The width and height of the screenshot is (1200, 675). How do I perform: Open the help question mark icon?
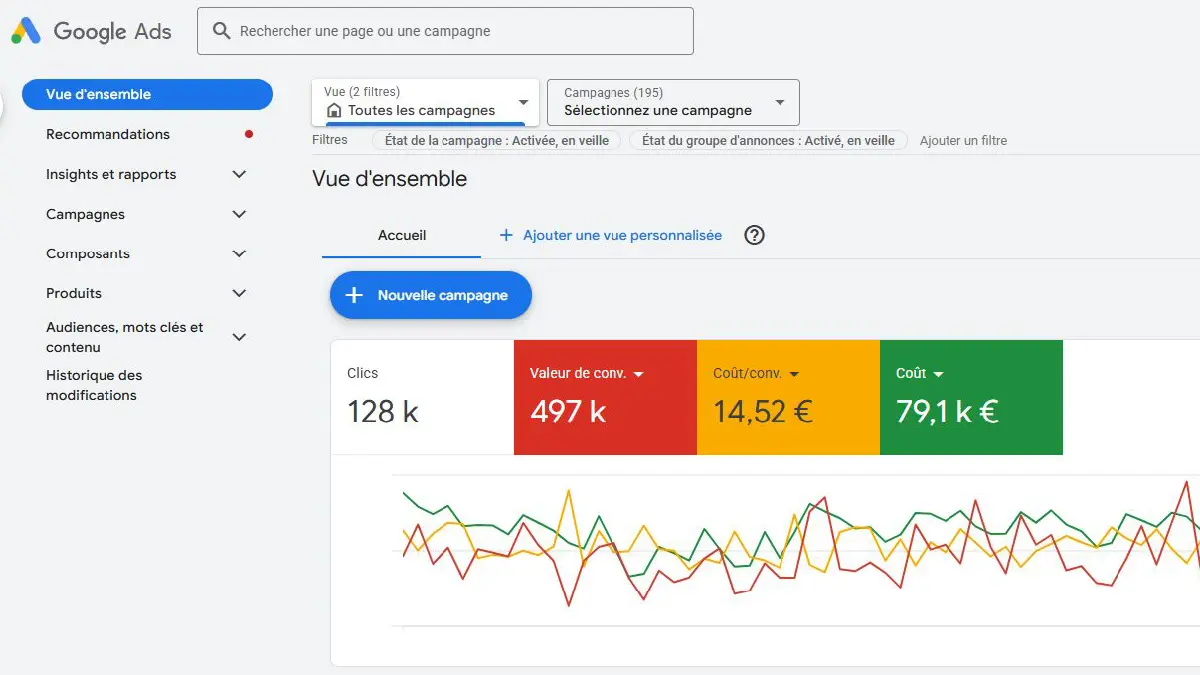pos(755,235)
